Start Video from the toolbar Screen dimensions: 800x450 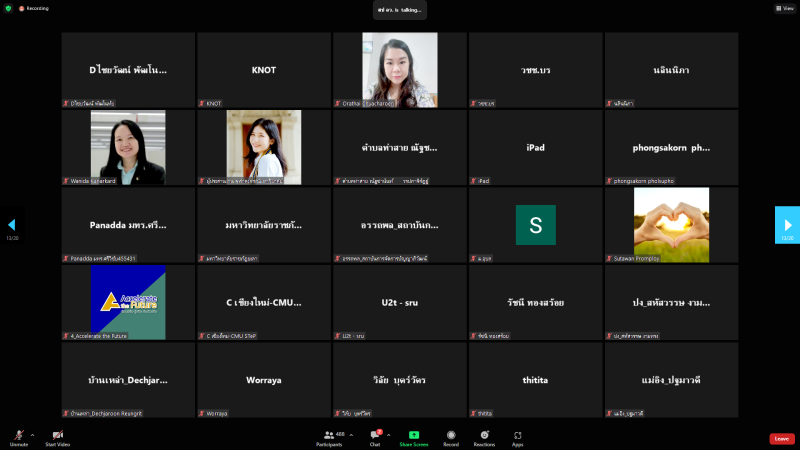pyautogui.click(x=57, y=437)
